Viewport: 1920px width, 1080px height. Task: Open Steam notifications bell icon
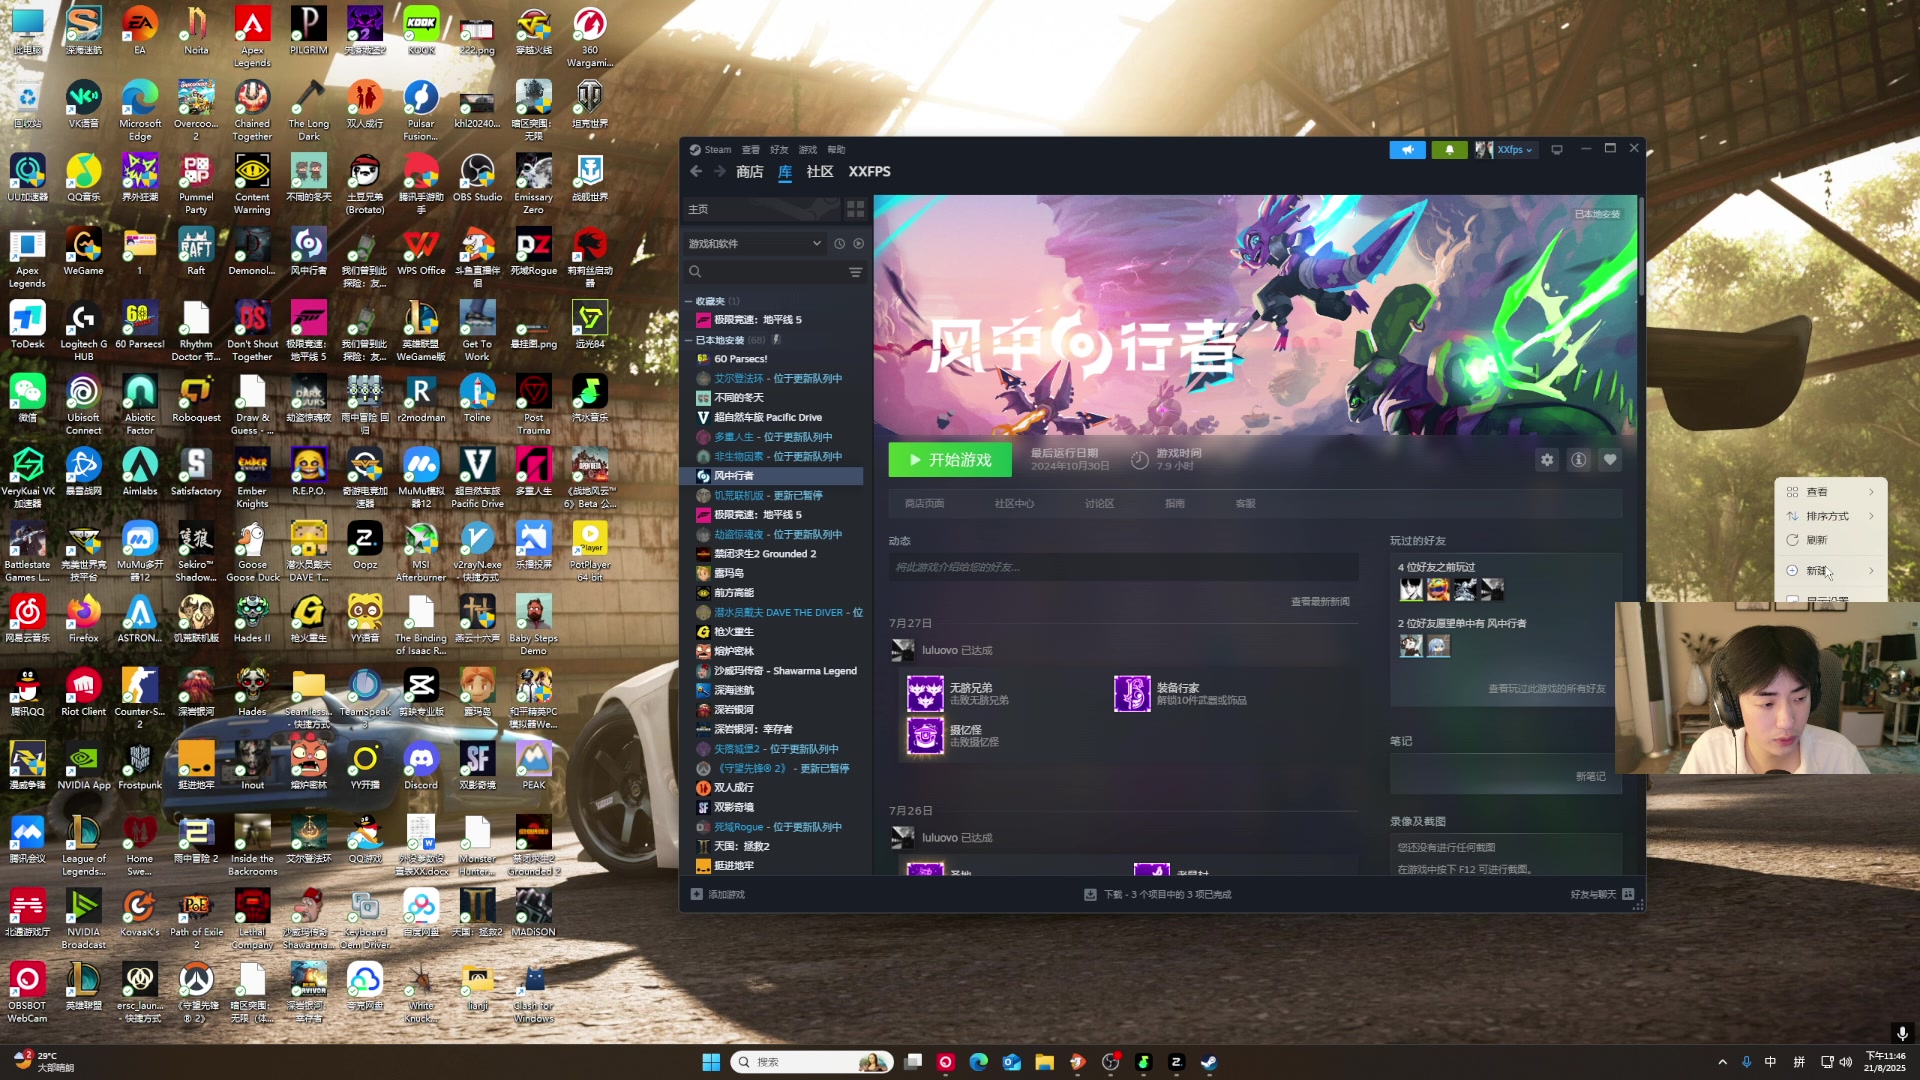click(1449, 150)
